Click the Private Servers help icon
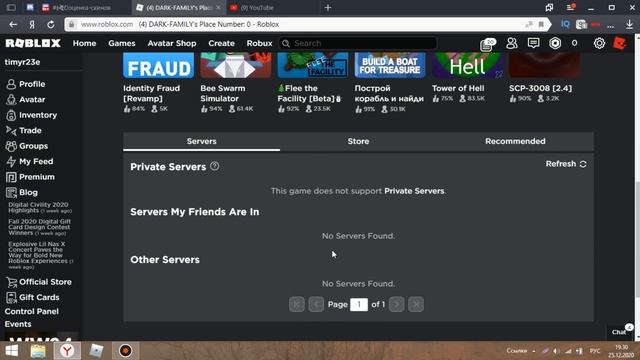 point(215,166)
